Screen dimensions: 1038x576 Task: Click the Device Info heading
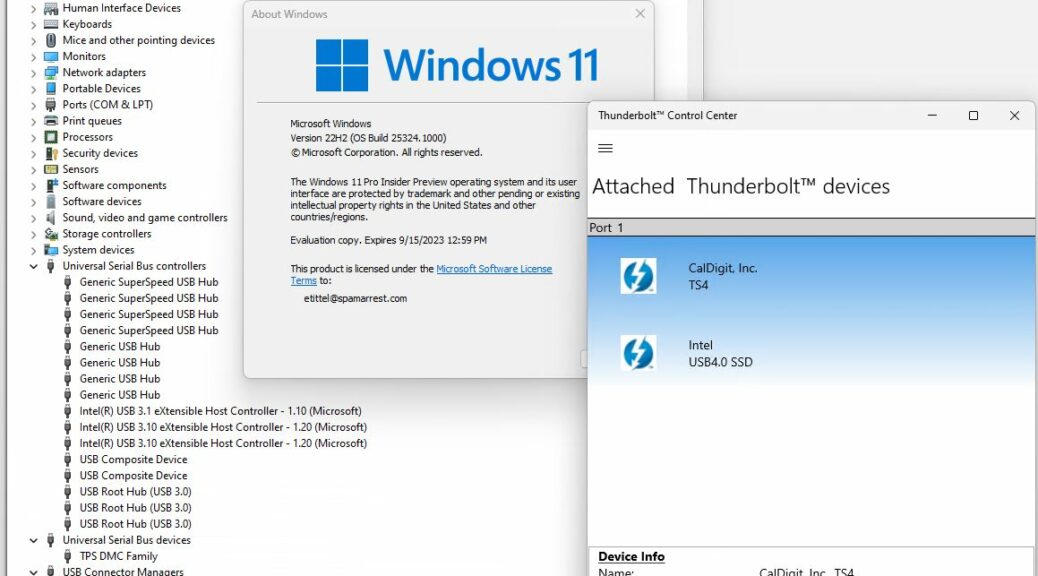[632, 557]
